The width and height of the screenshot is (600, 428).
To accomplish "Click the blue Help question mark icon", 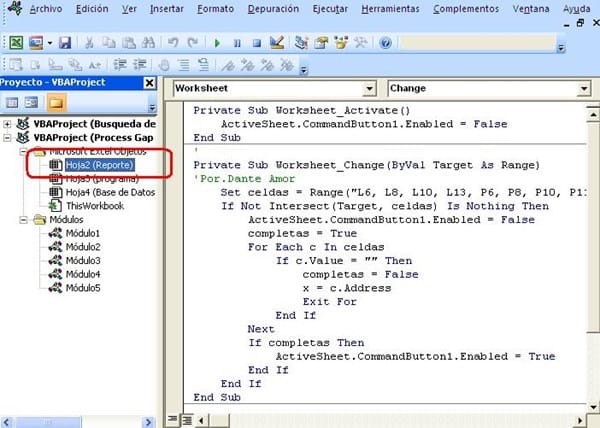I will [x=385, y=42].
